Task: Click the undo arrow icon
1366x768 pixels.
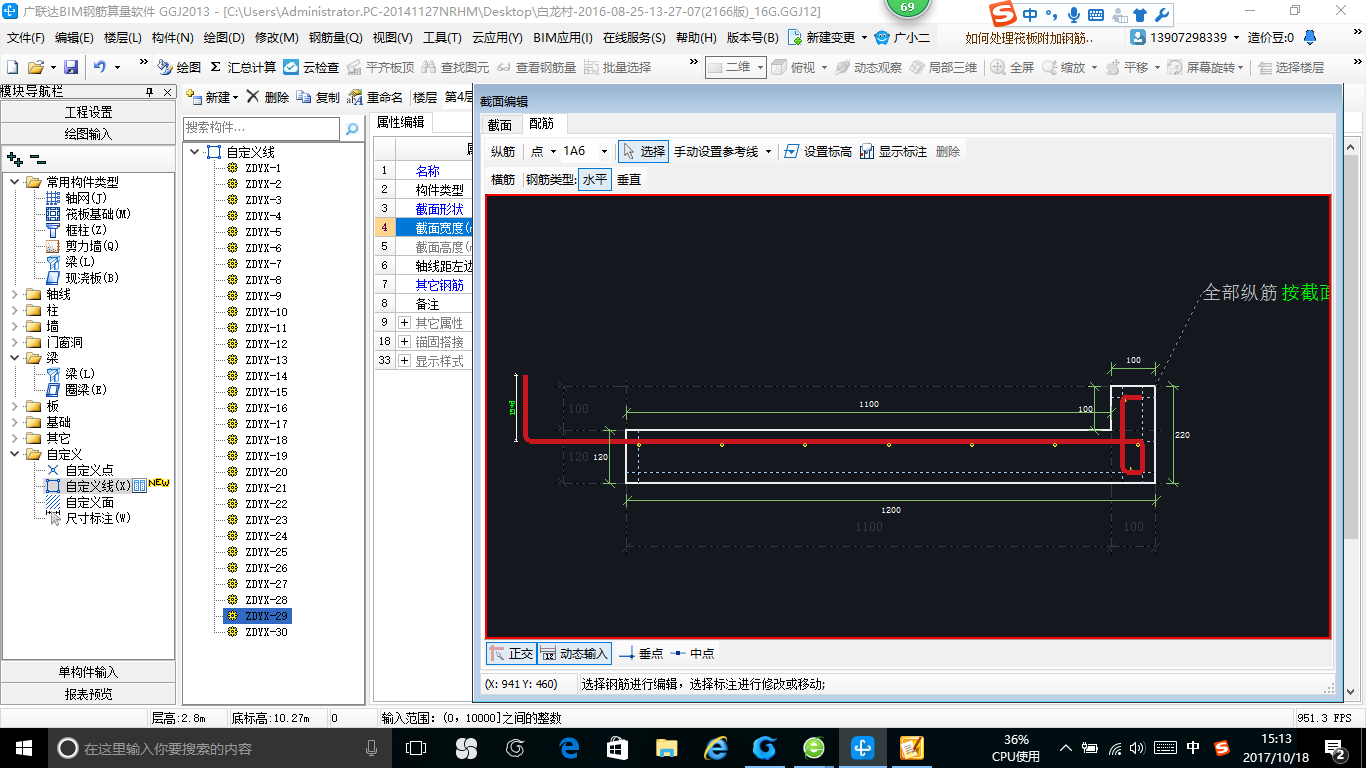Action: (x=99, y=67)
